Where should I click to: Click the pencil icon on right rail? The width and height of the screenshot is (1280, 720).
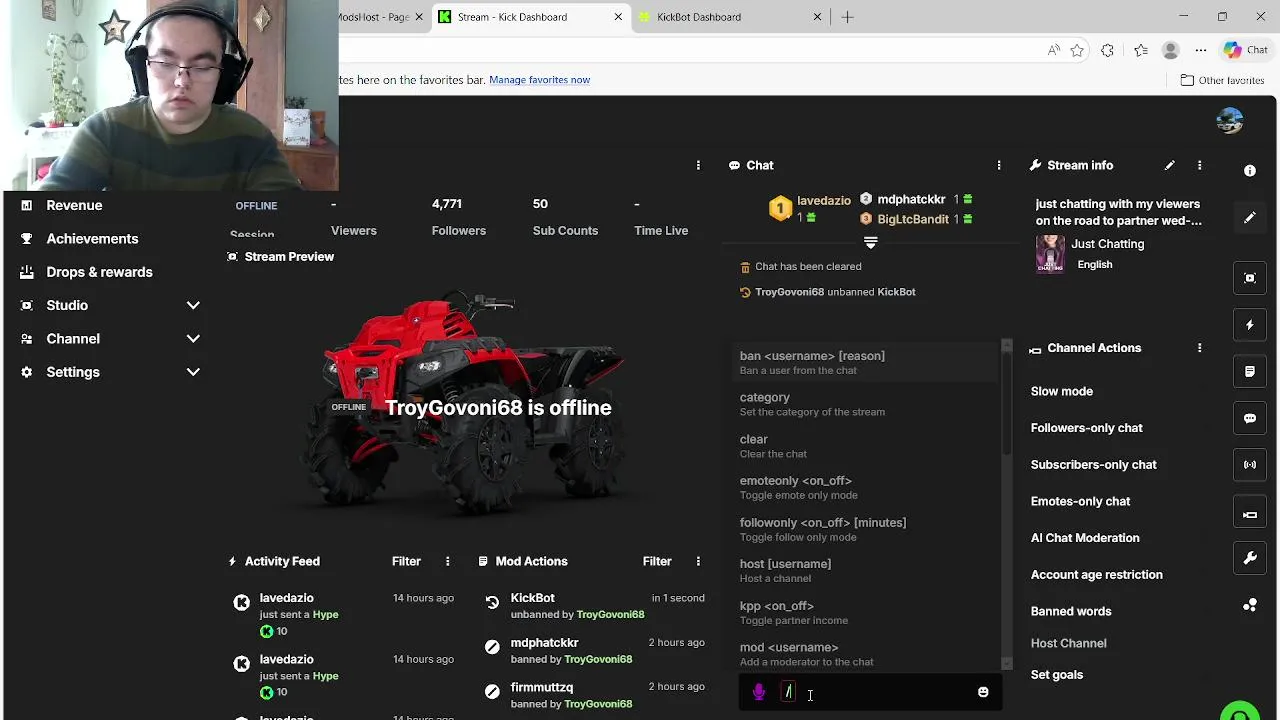click(1249, 218)
